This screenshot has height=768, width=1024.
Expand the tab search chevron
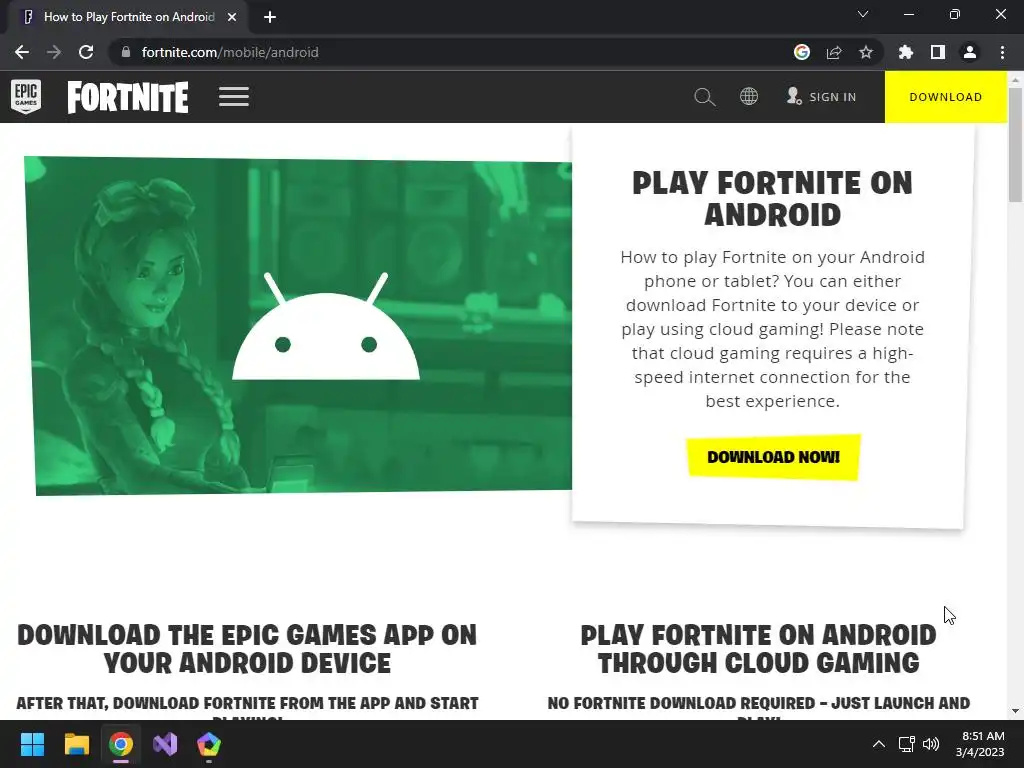click(x=863, y=14)
